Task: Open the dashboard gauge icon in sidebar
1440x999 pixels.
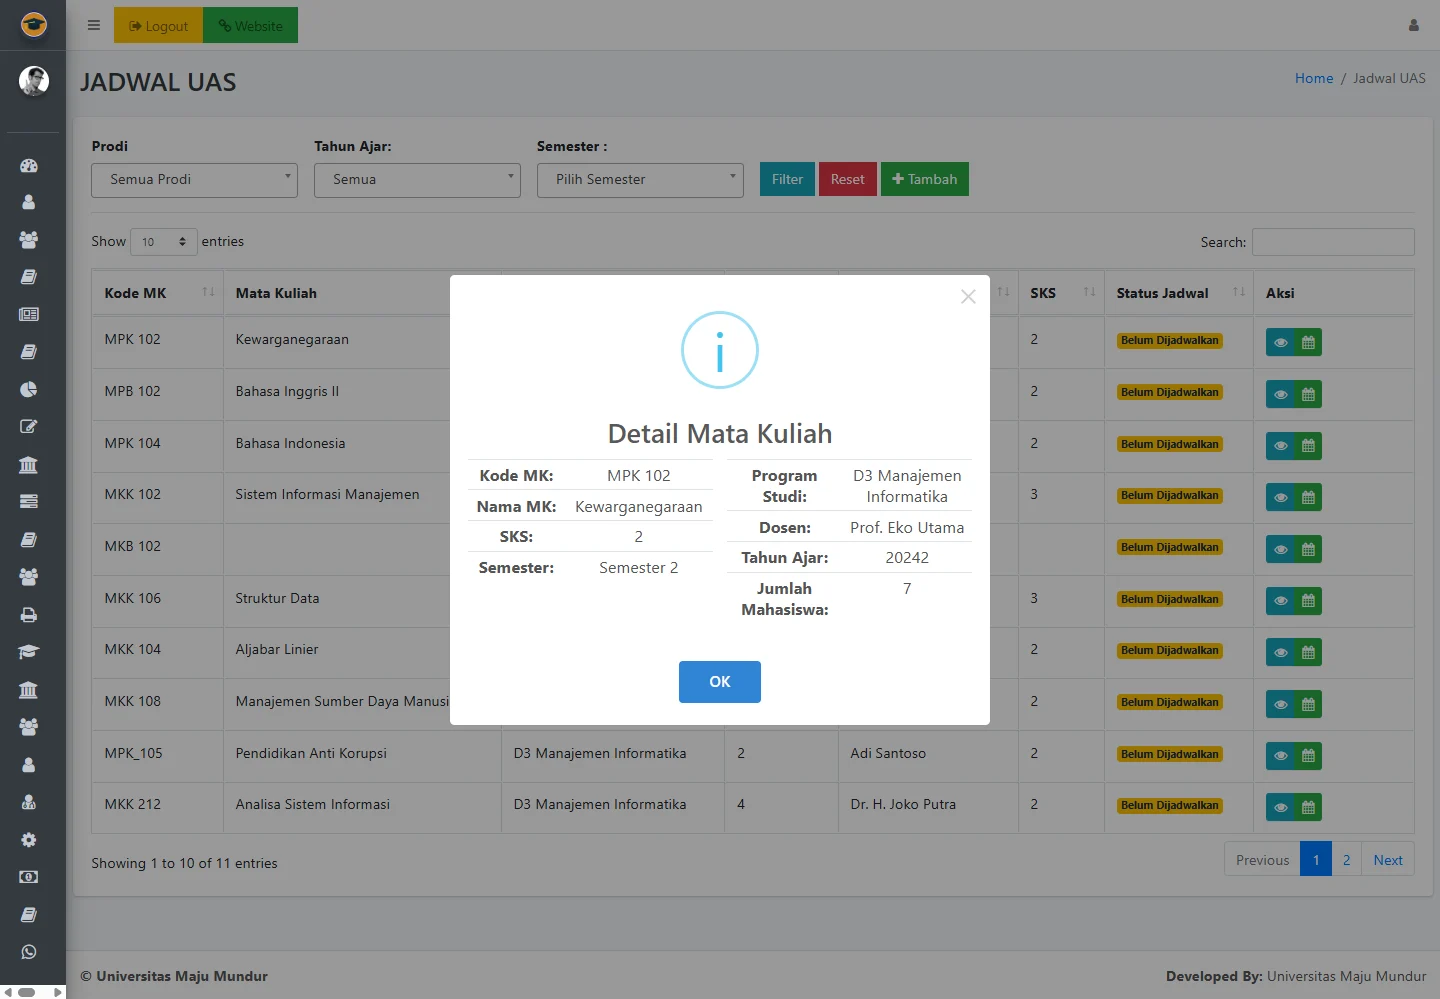Action: pyautogui.click(x=29, y=165)
